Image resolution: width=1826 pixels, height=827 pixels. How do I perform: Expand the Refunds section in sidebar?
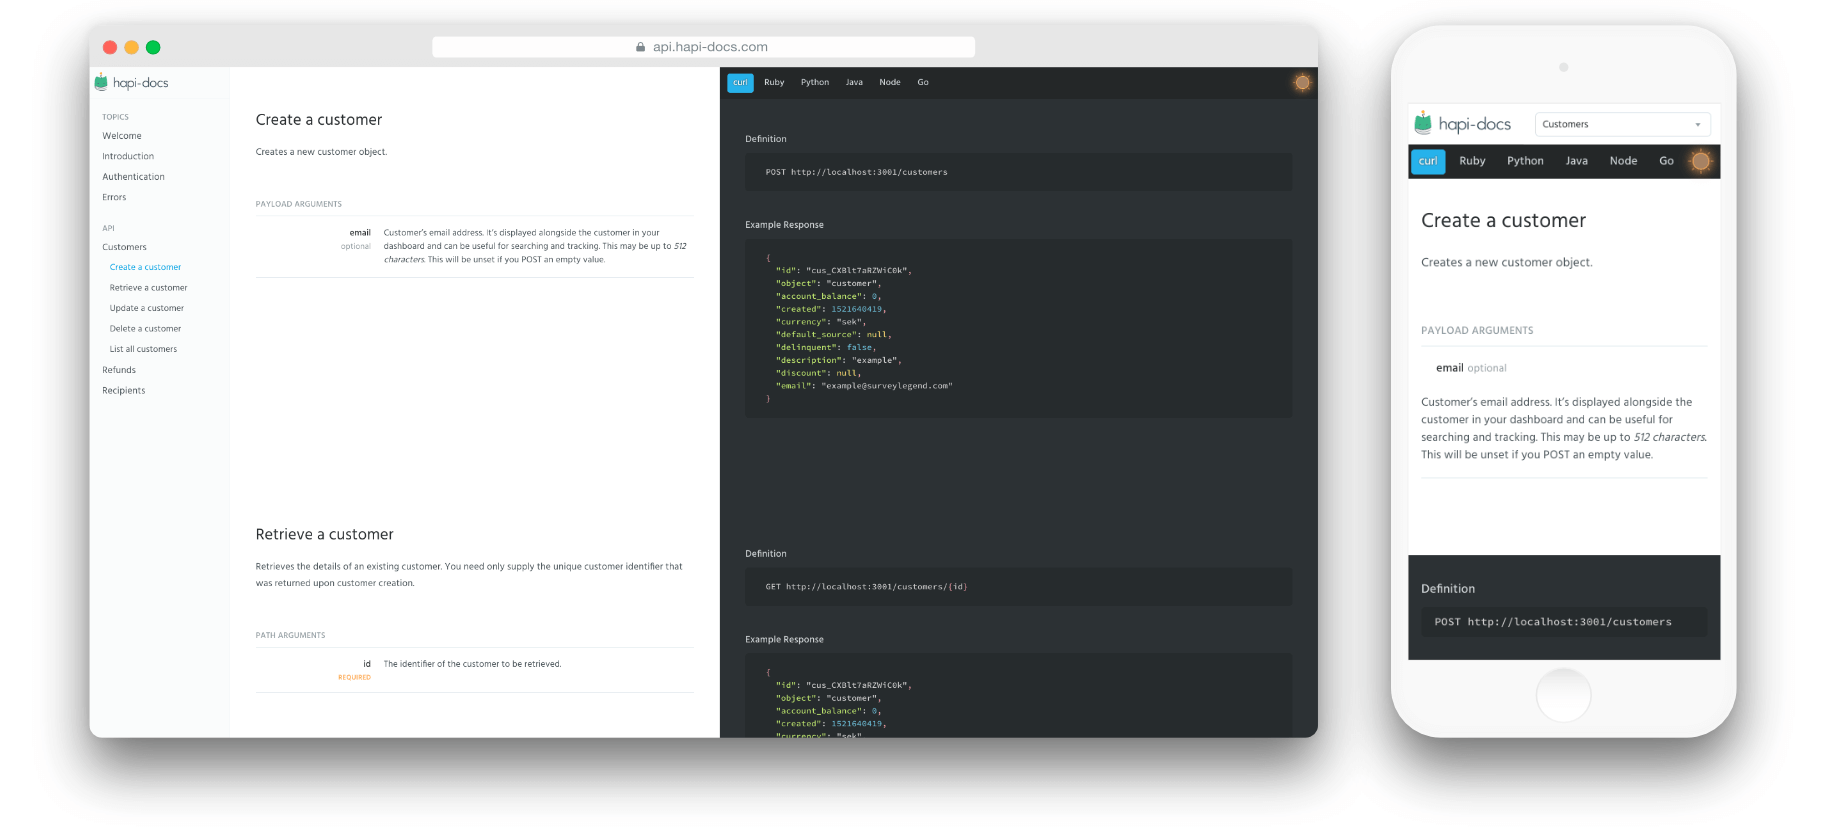point(119,370)
